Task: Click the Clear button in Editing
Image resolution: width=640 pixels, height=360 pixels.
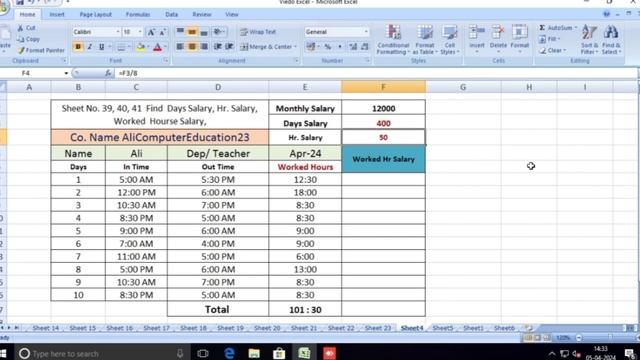Action: click(x=552, y=51)
